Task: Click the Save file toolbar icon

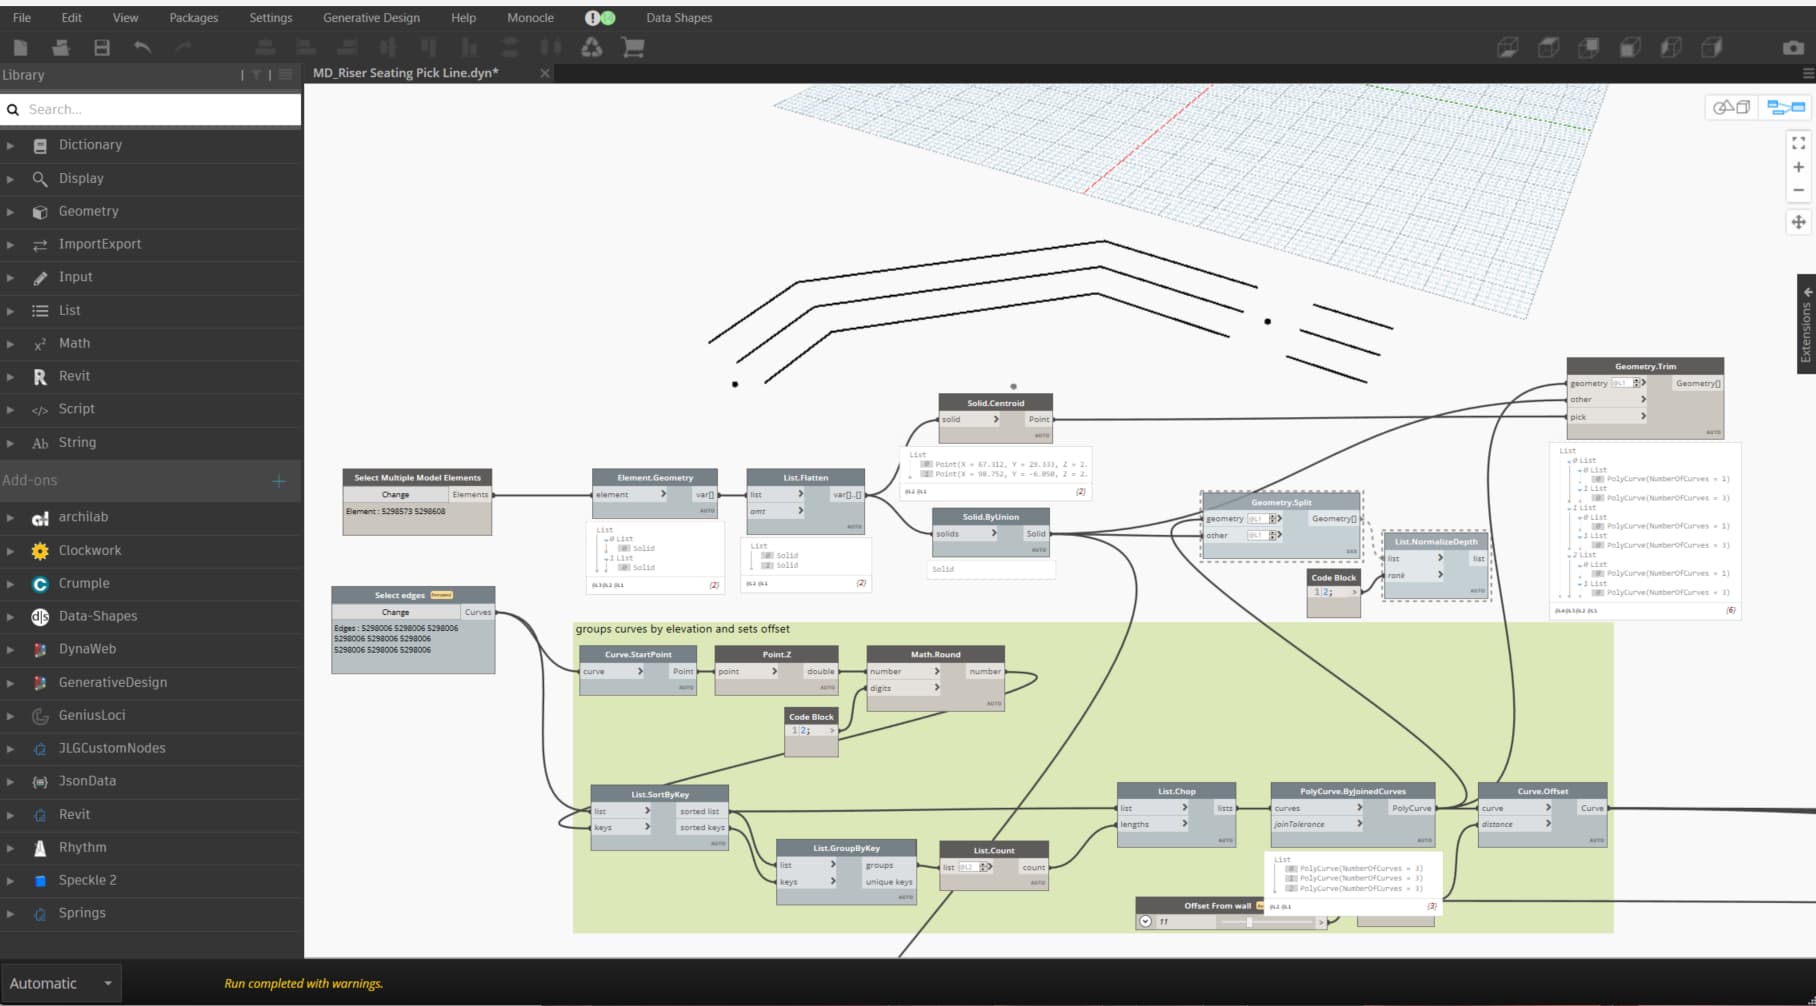Action: [x=101, y=47]
